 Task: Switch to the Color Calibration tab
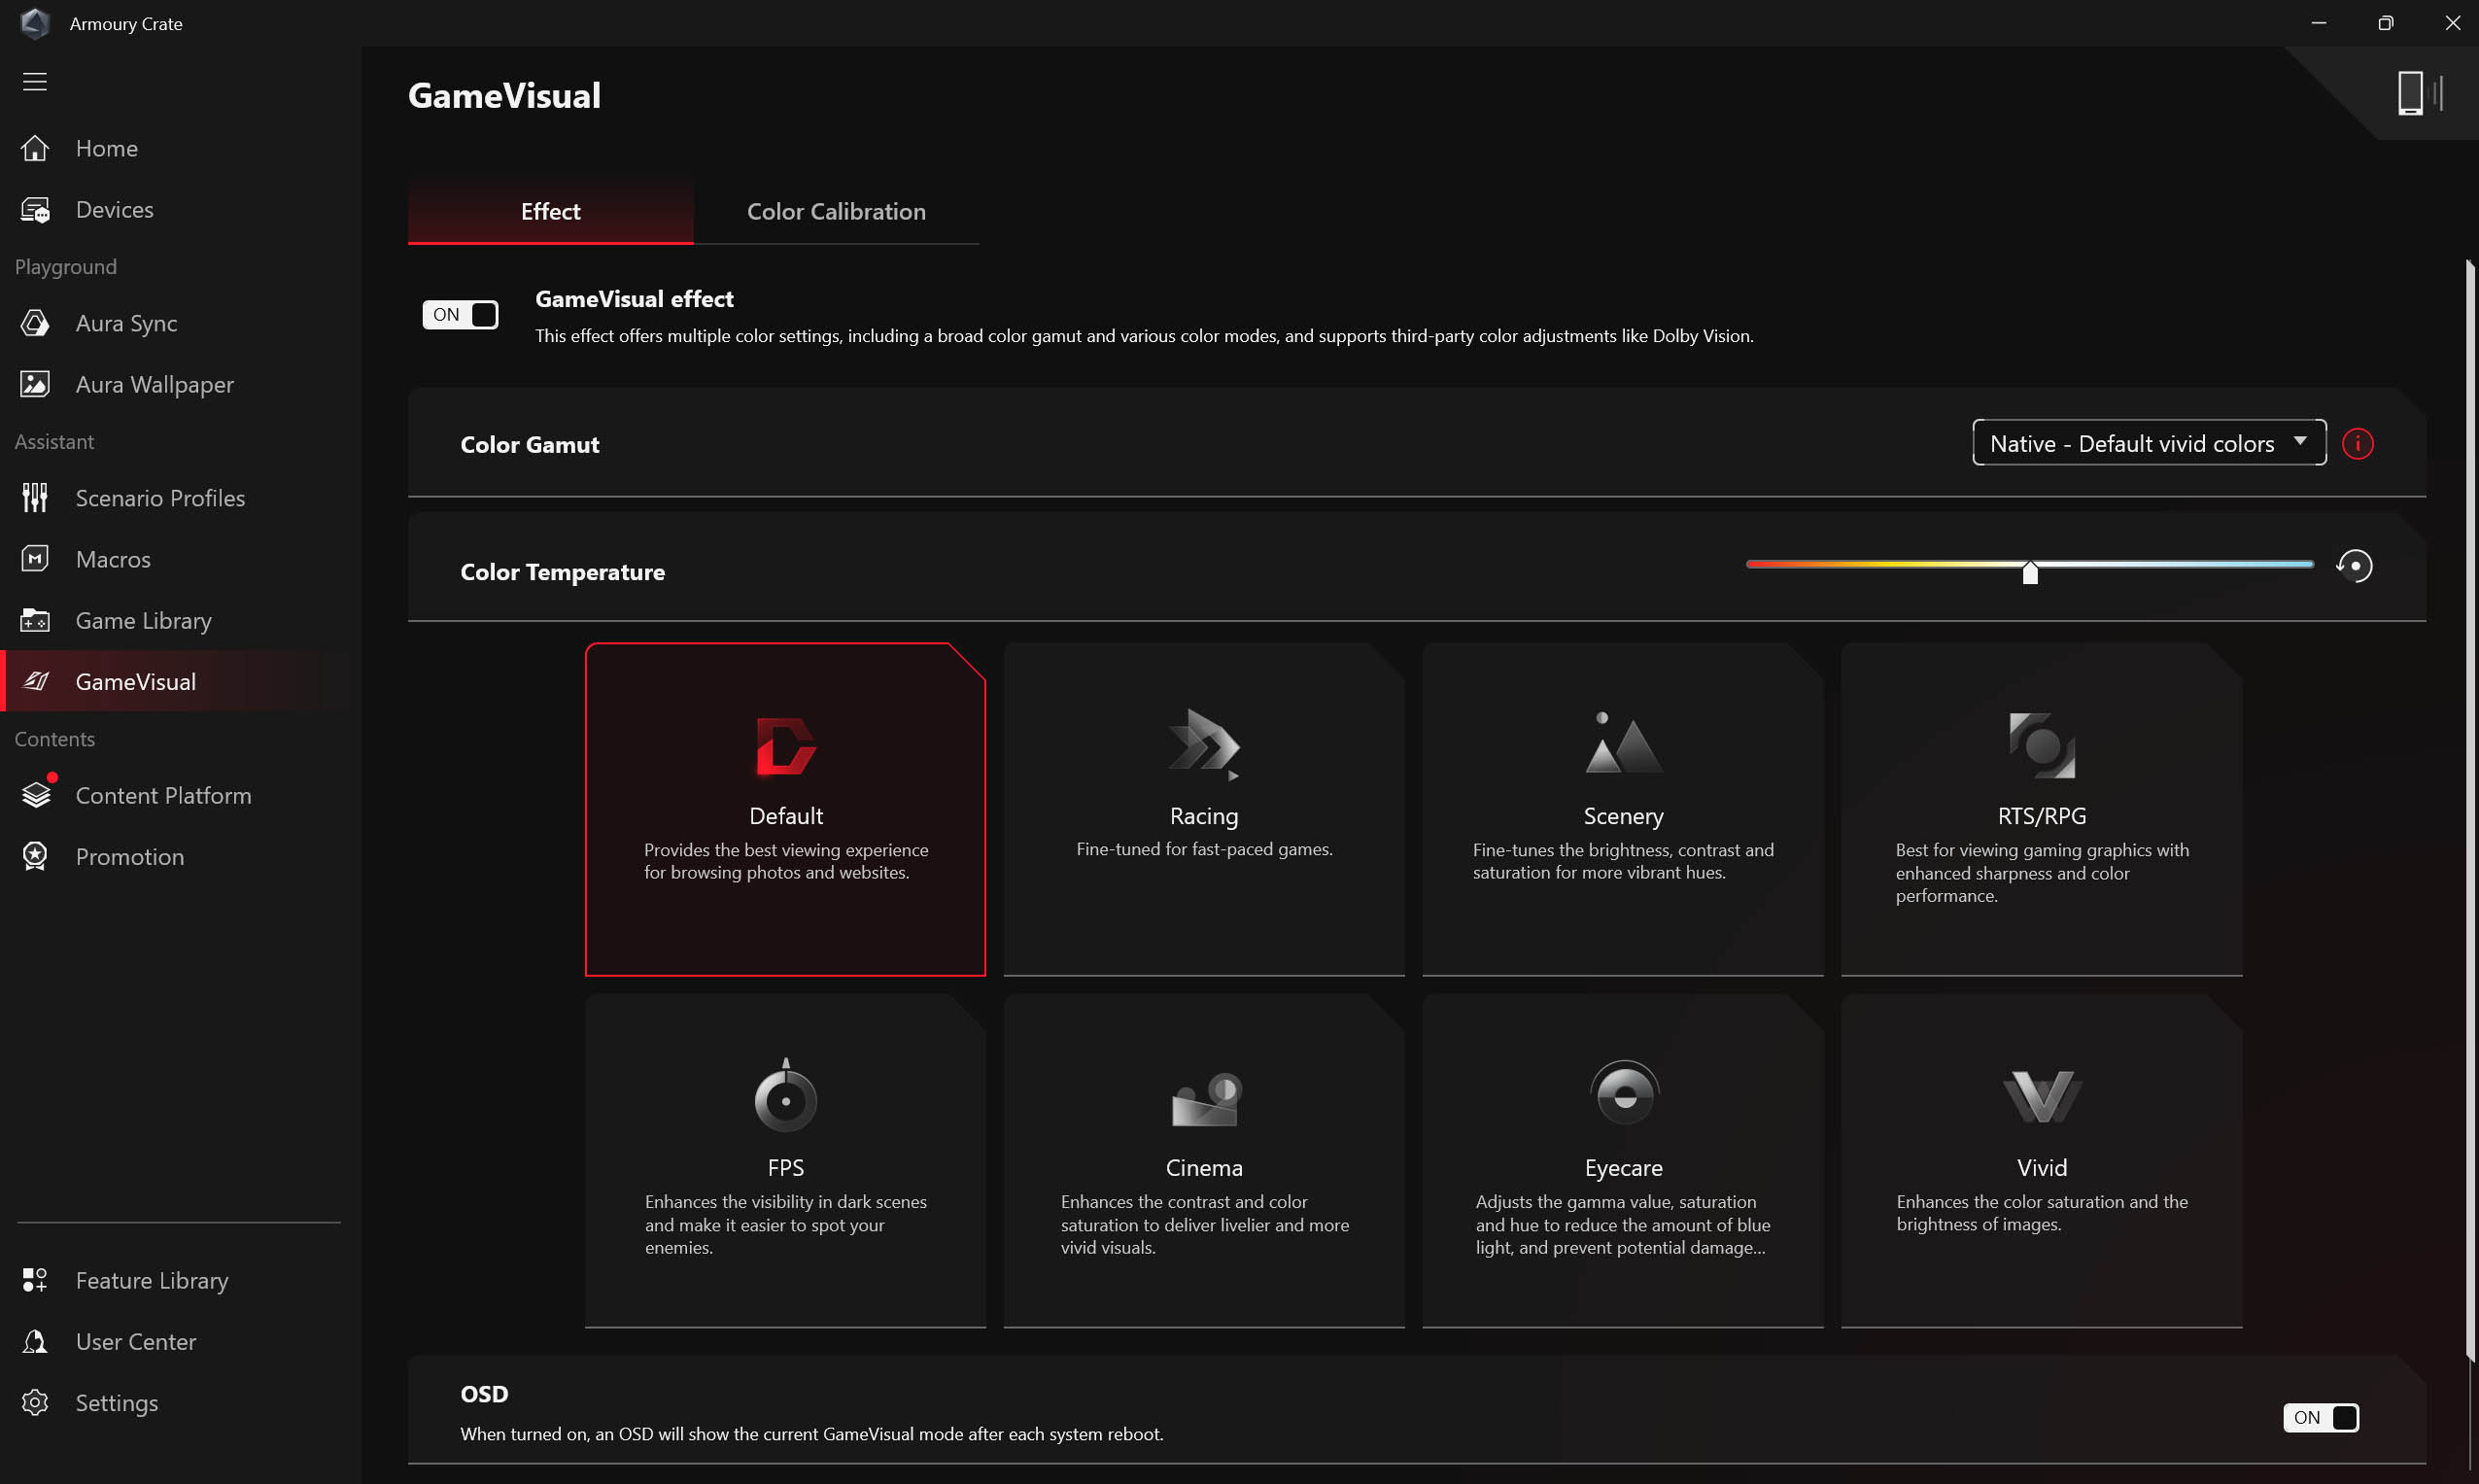pos(836,212)
